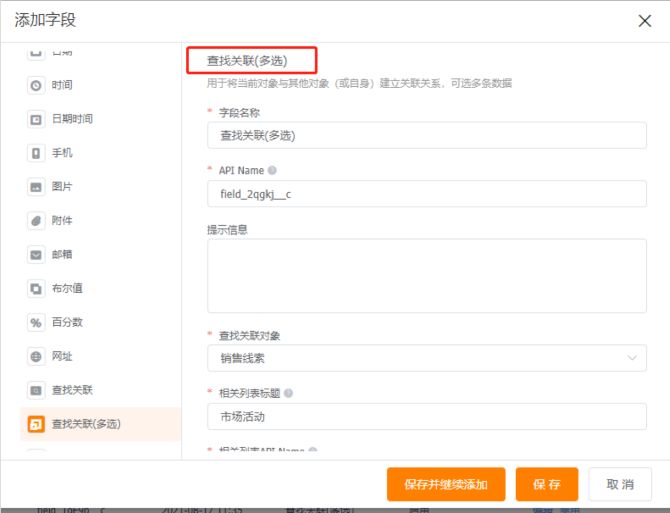Screen dimensions: 670x513
Task: Select the 邮箱 email icon
Action: pos(36,255)
